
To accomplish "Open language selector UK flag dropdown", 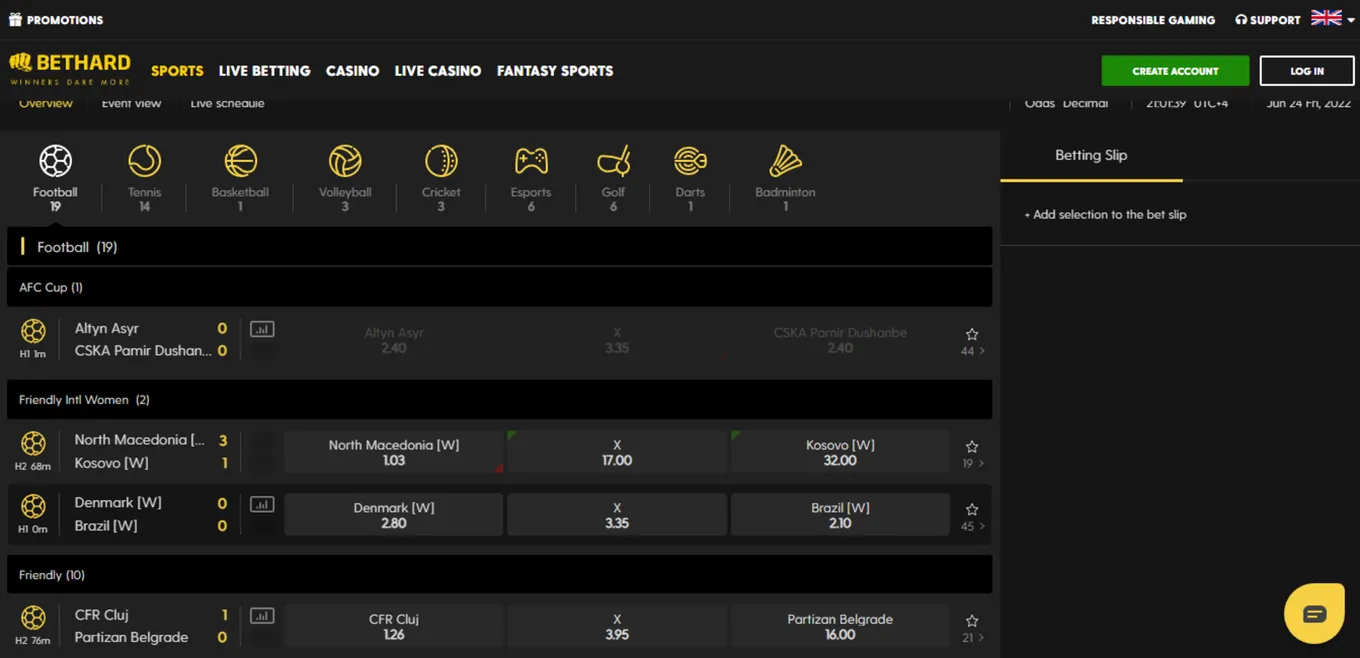I will [1333, 19].
